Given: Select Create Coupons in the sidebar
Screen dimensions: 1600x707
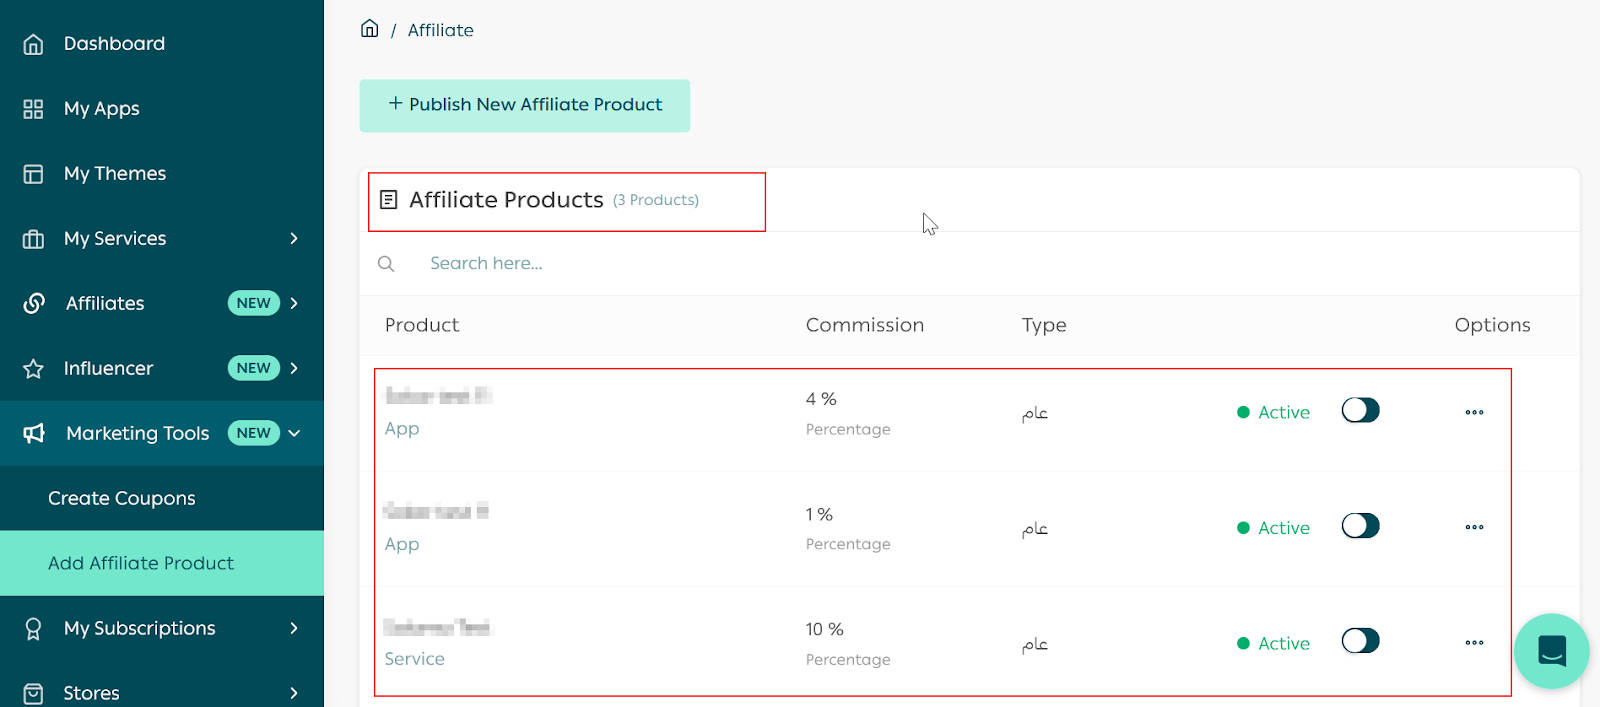Looking at the screenshot, I should tap(122, 498).
